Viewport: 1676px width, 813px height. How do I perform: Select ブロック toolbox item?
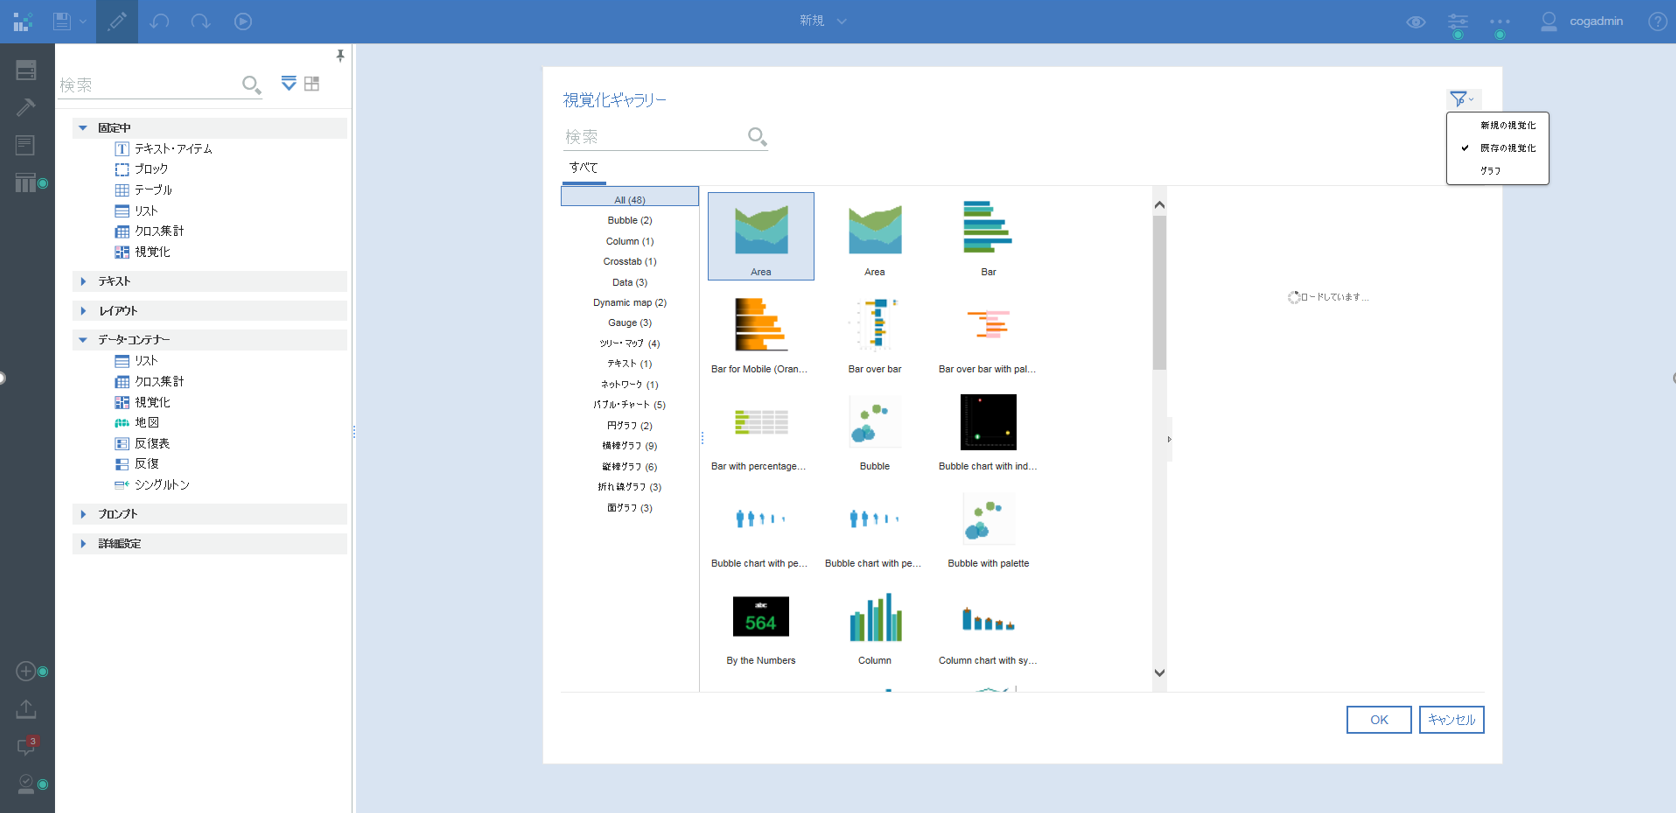click(x=141, y=169)
